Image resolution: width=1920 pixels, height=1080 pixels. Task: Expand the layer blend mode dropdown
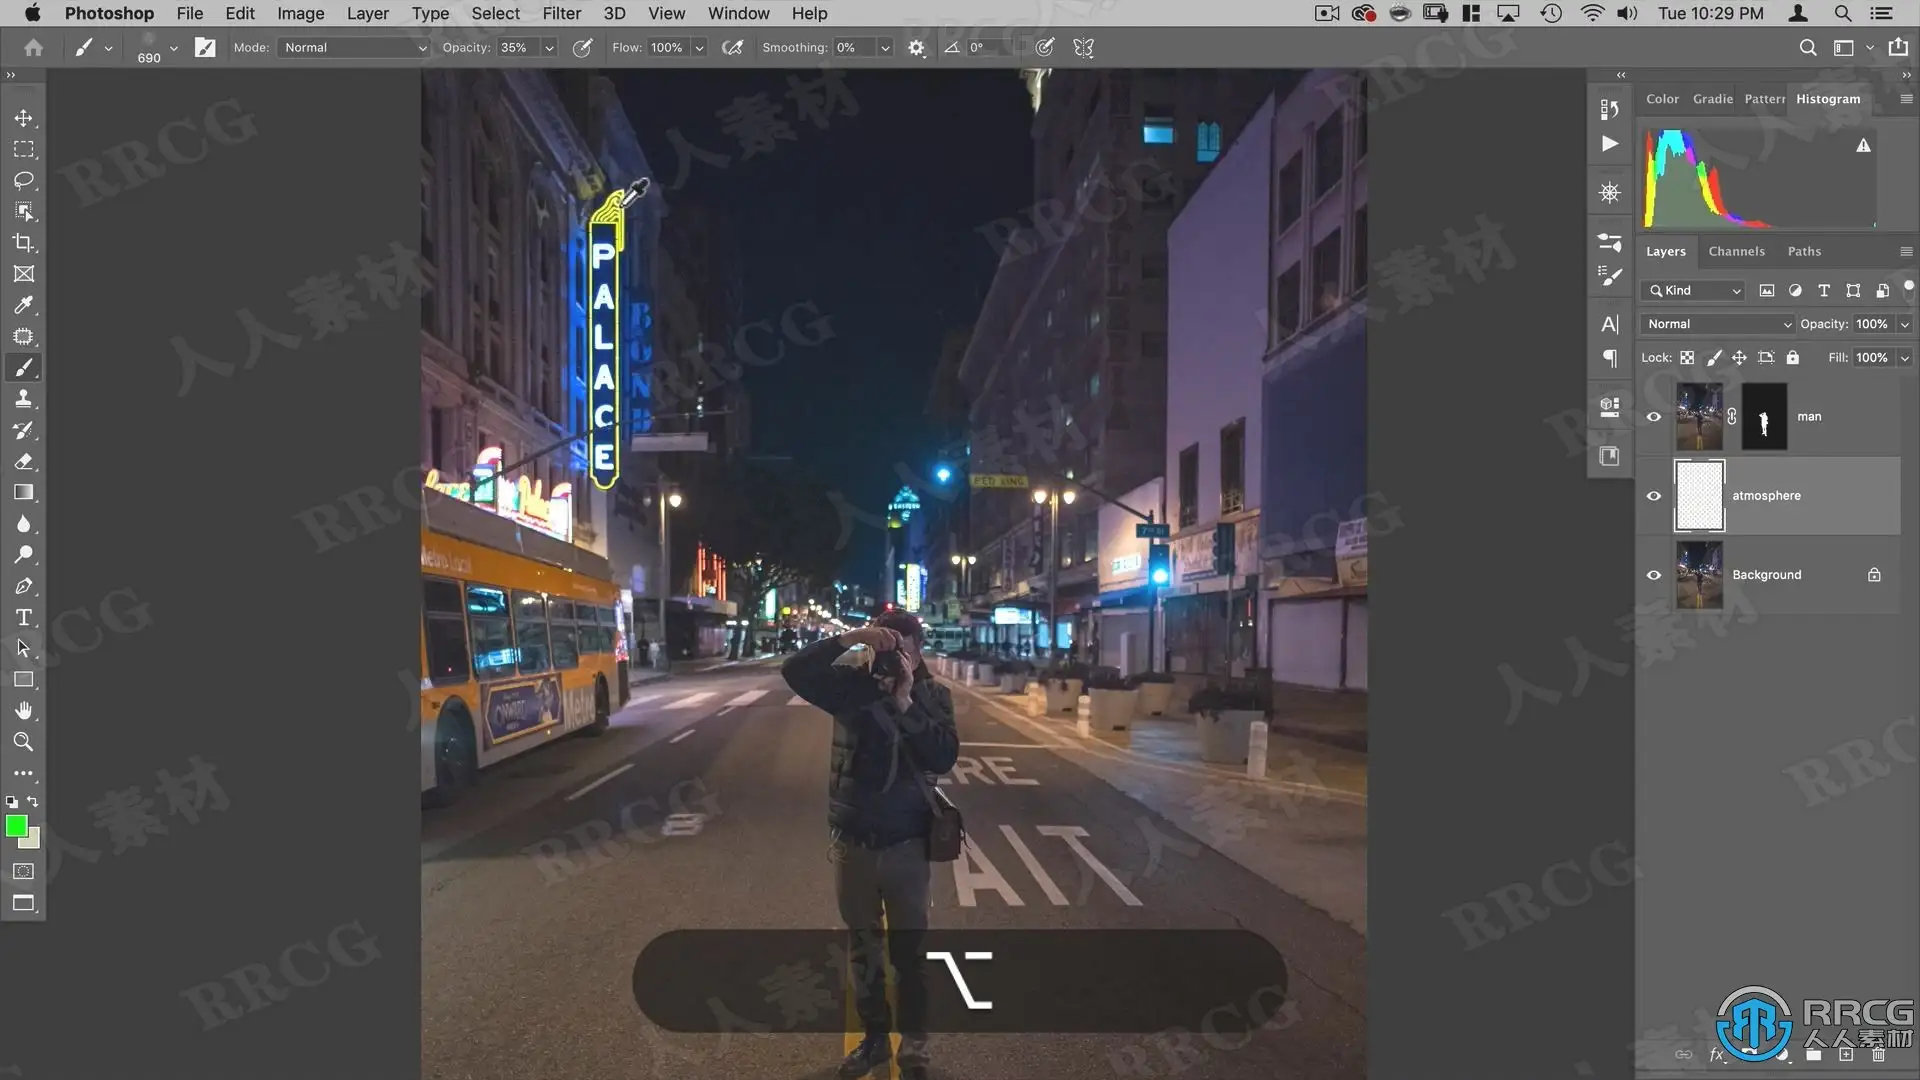click(1717, 324)
